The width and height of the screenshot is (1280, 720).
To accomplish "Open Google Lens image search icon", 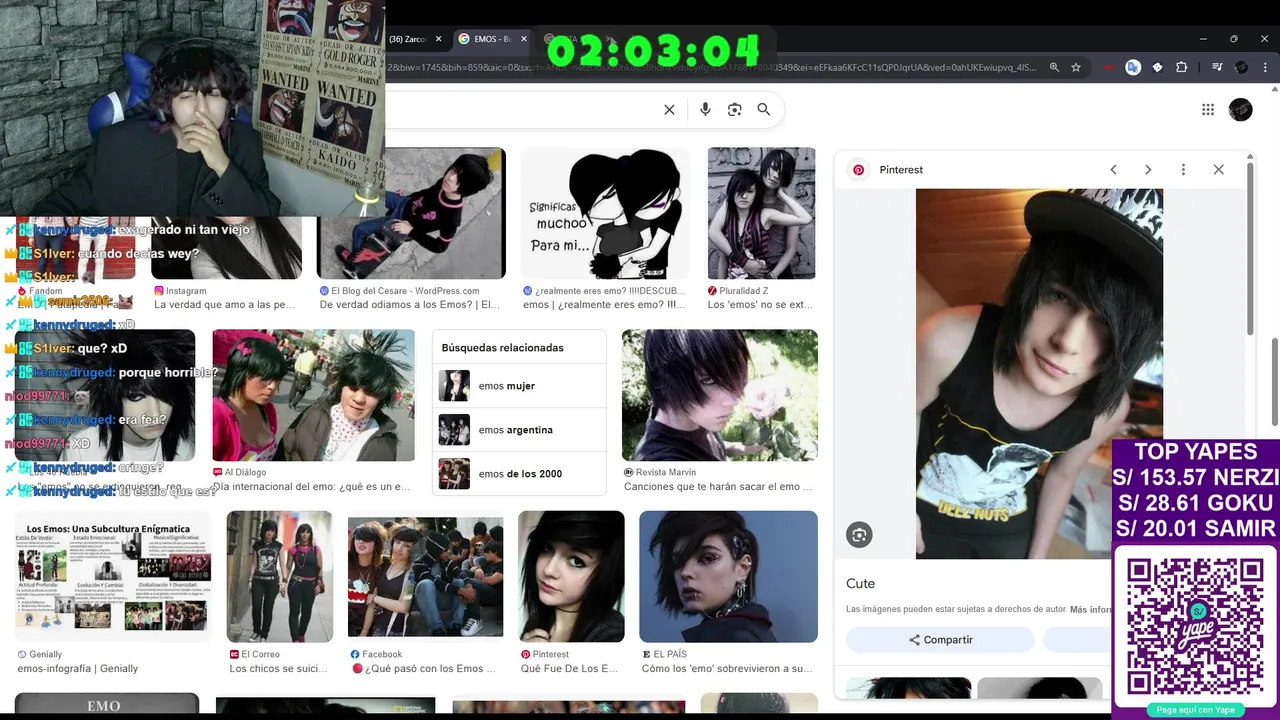I will click(x=735, y=110).
